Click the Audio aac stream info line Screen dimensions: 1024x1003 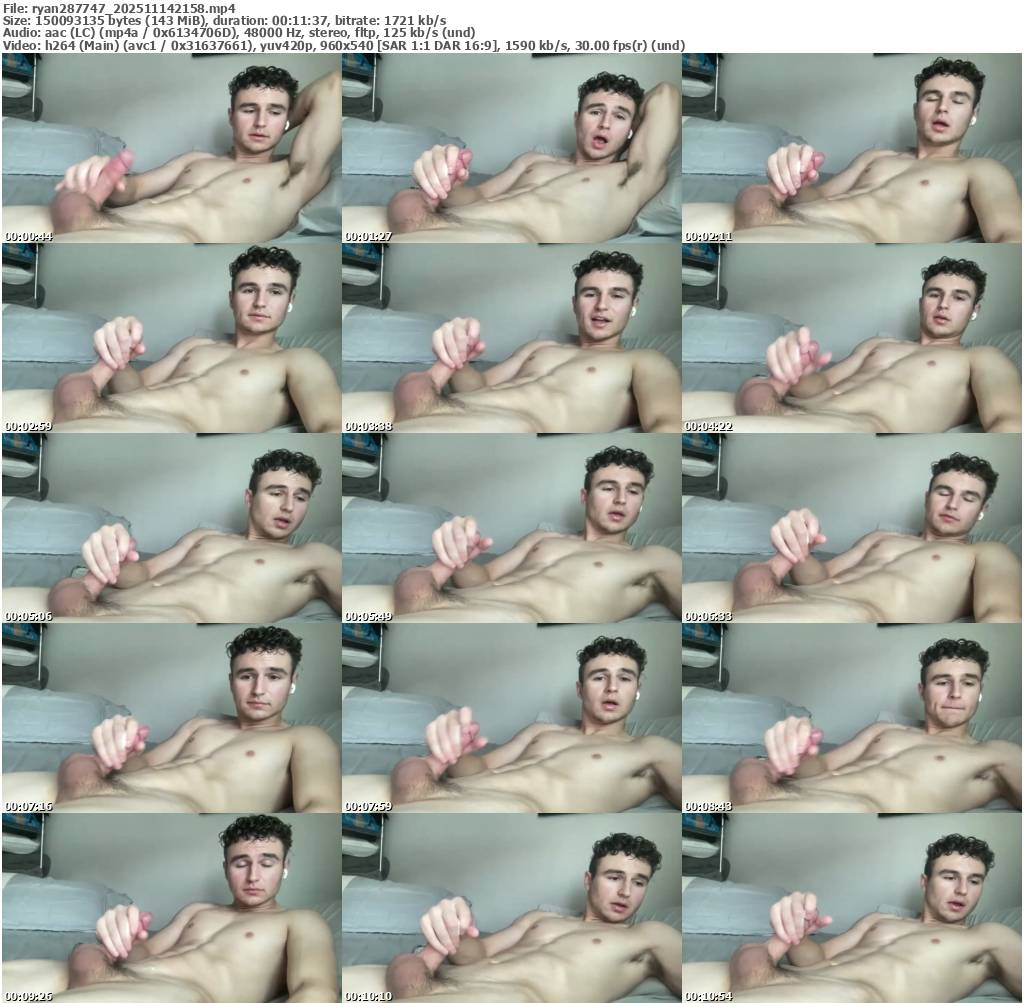coord(239,32)
